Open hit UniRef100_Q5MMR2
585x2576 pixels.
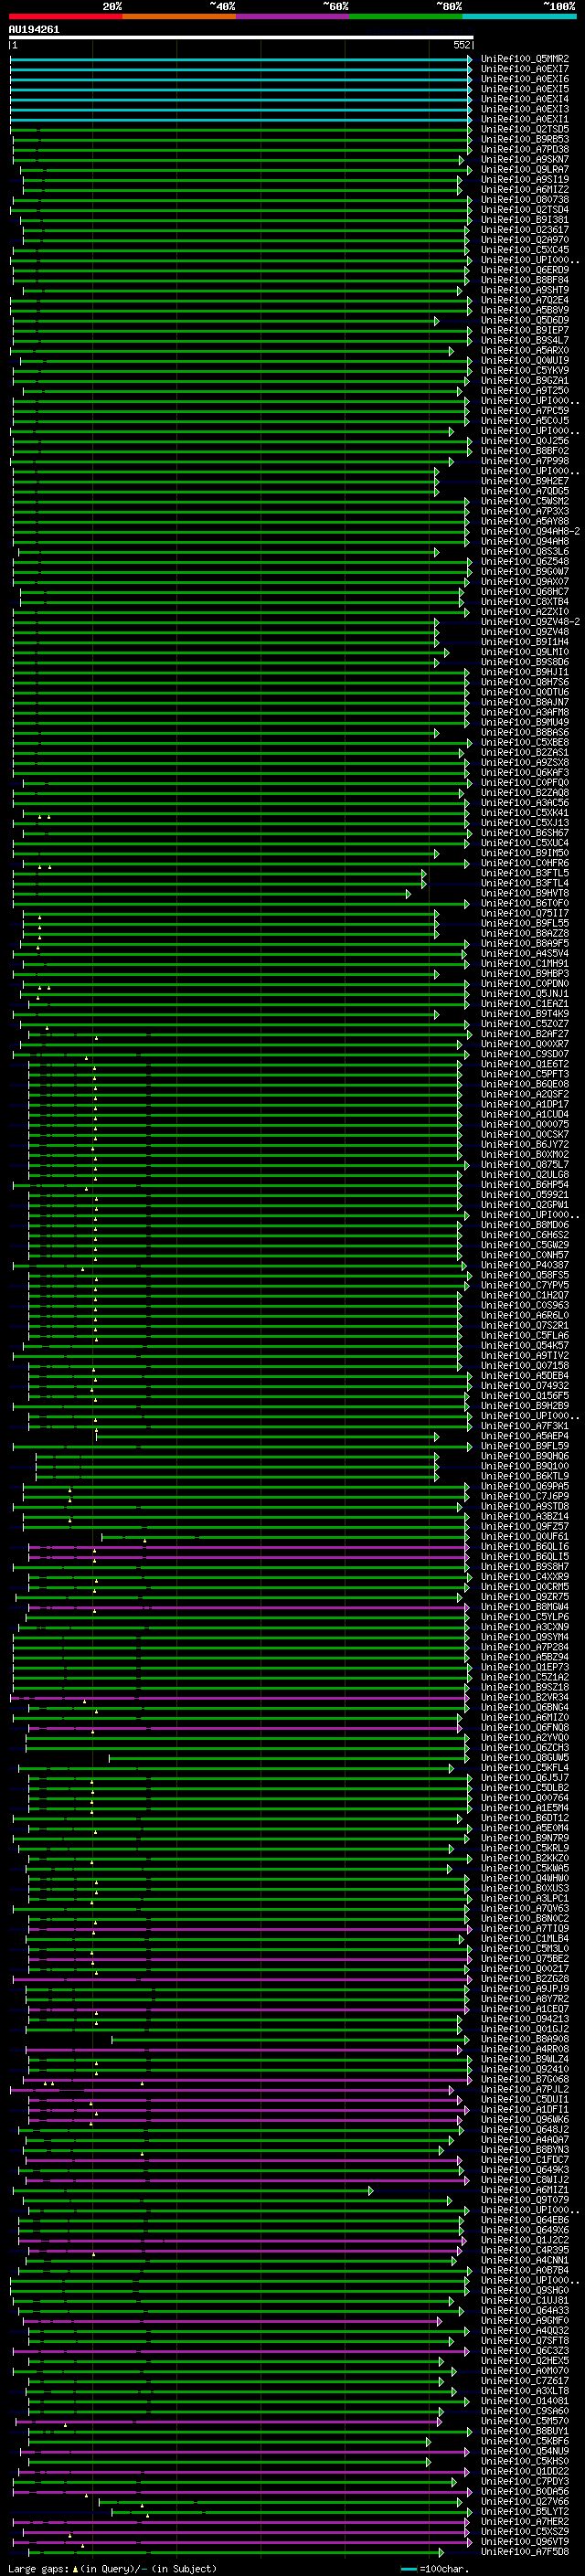(x=525, y=59)
